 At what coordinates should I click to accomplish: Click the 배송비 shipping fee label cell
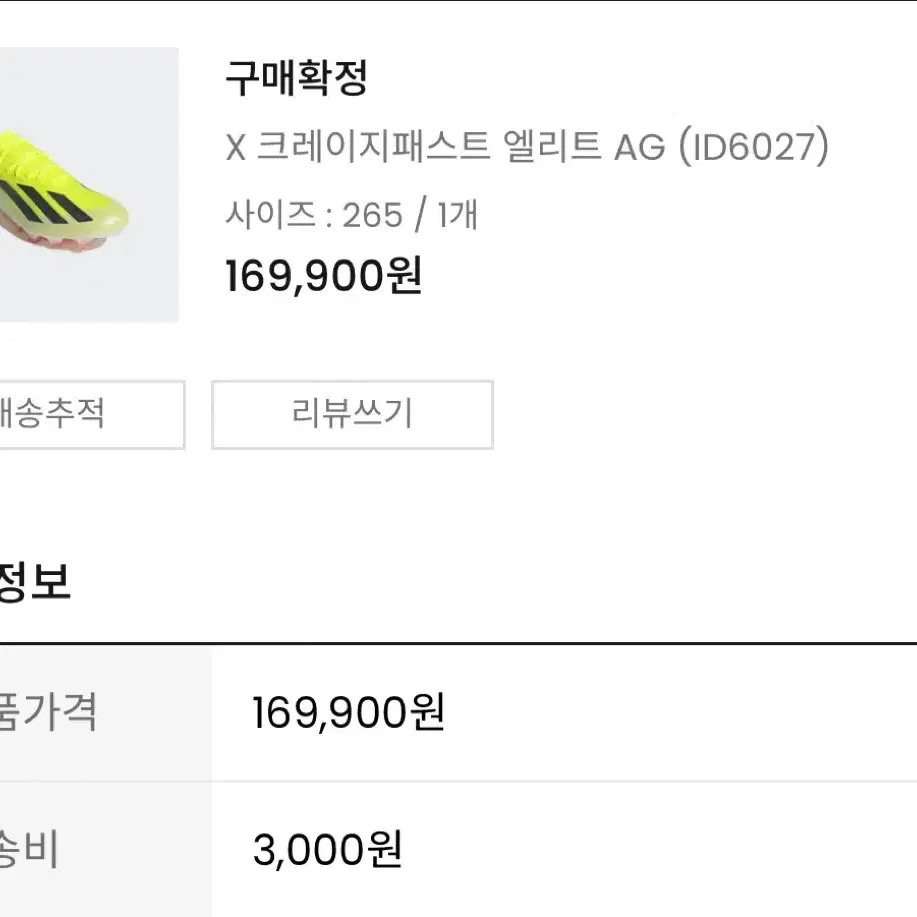pyautogui.click(x=105, y=849)
